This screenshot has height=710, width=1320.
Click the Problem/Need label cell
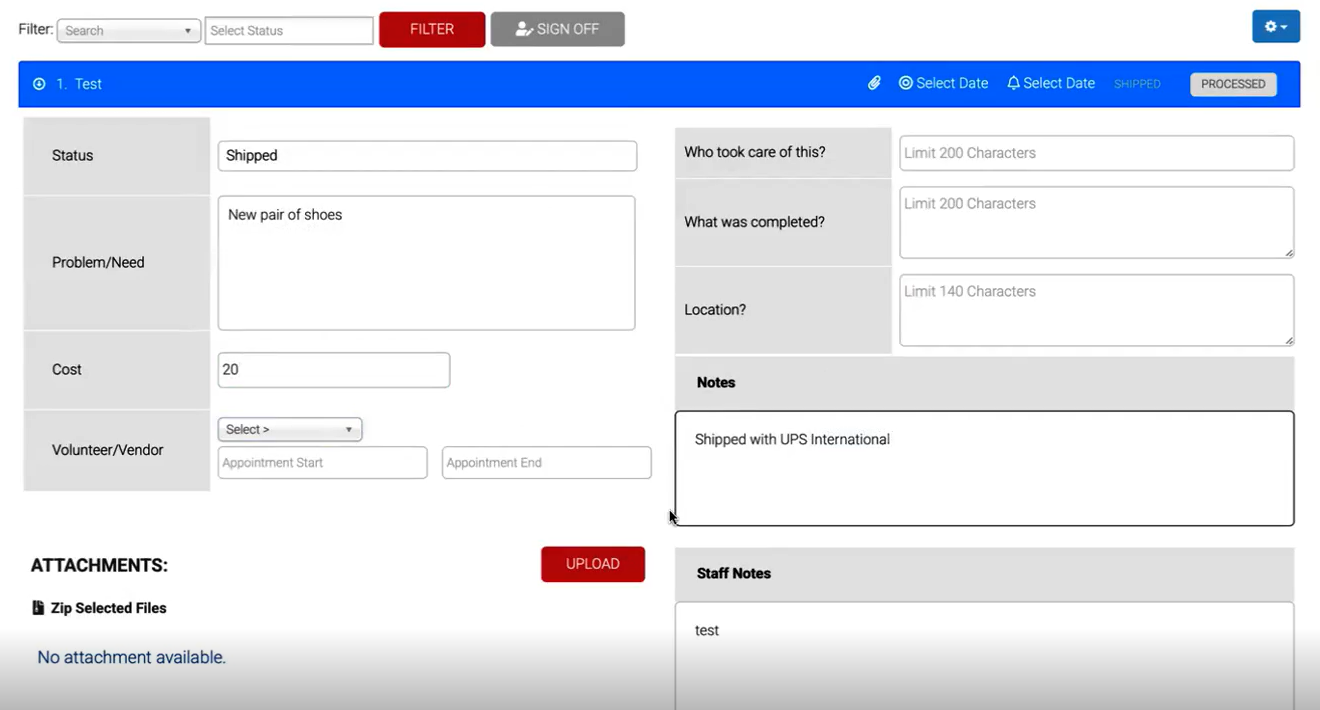tap(116, 263)
